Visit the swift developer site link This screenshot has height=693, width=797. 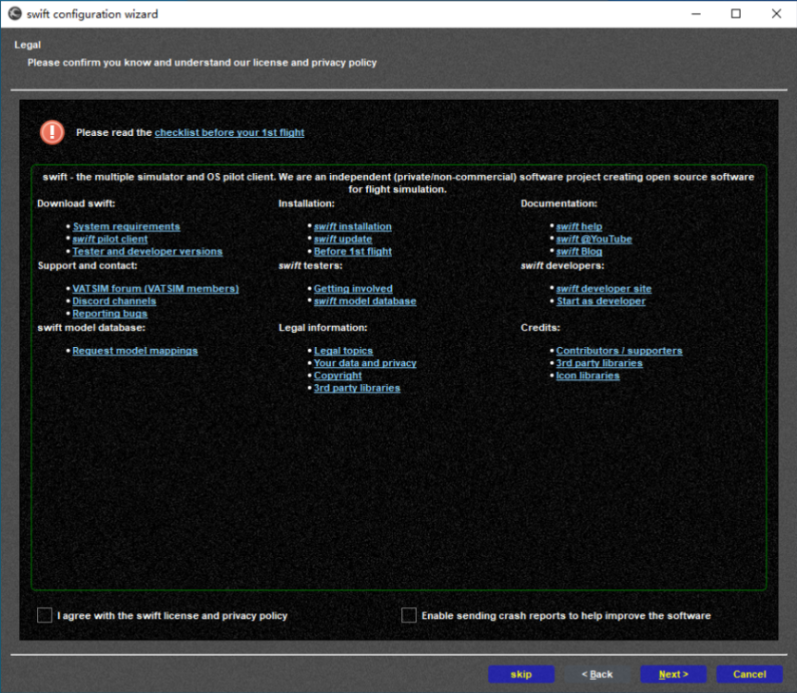coord(603,289)
